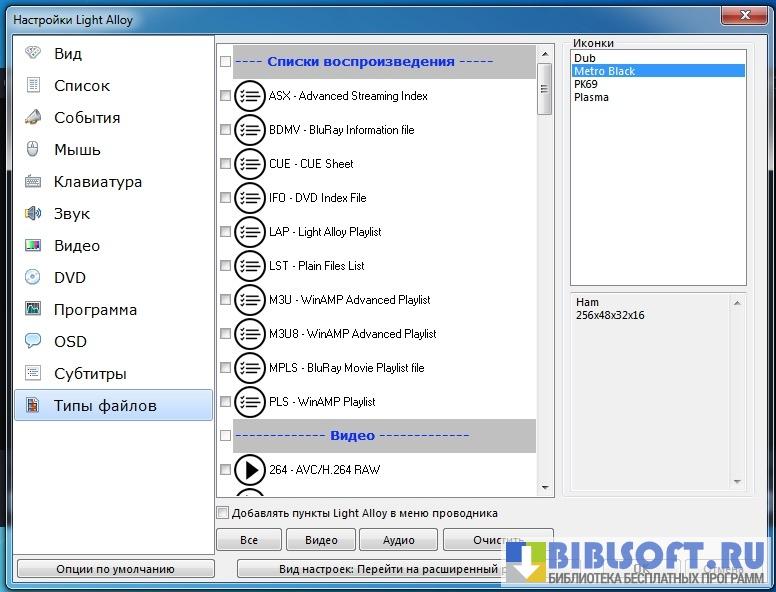Click the play icon beside 264 AVC/H.264 RAW
Screen dimensions: 776x592
point(249,470)
